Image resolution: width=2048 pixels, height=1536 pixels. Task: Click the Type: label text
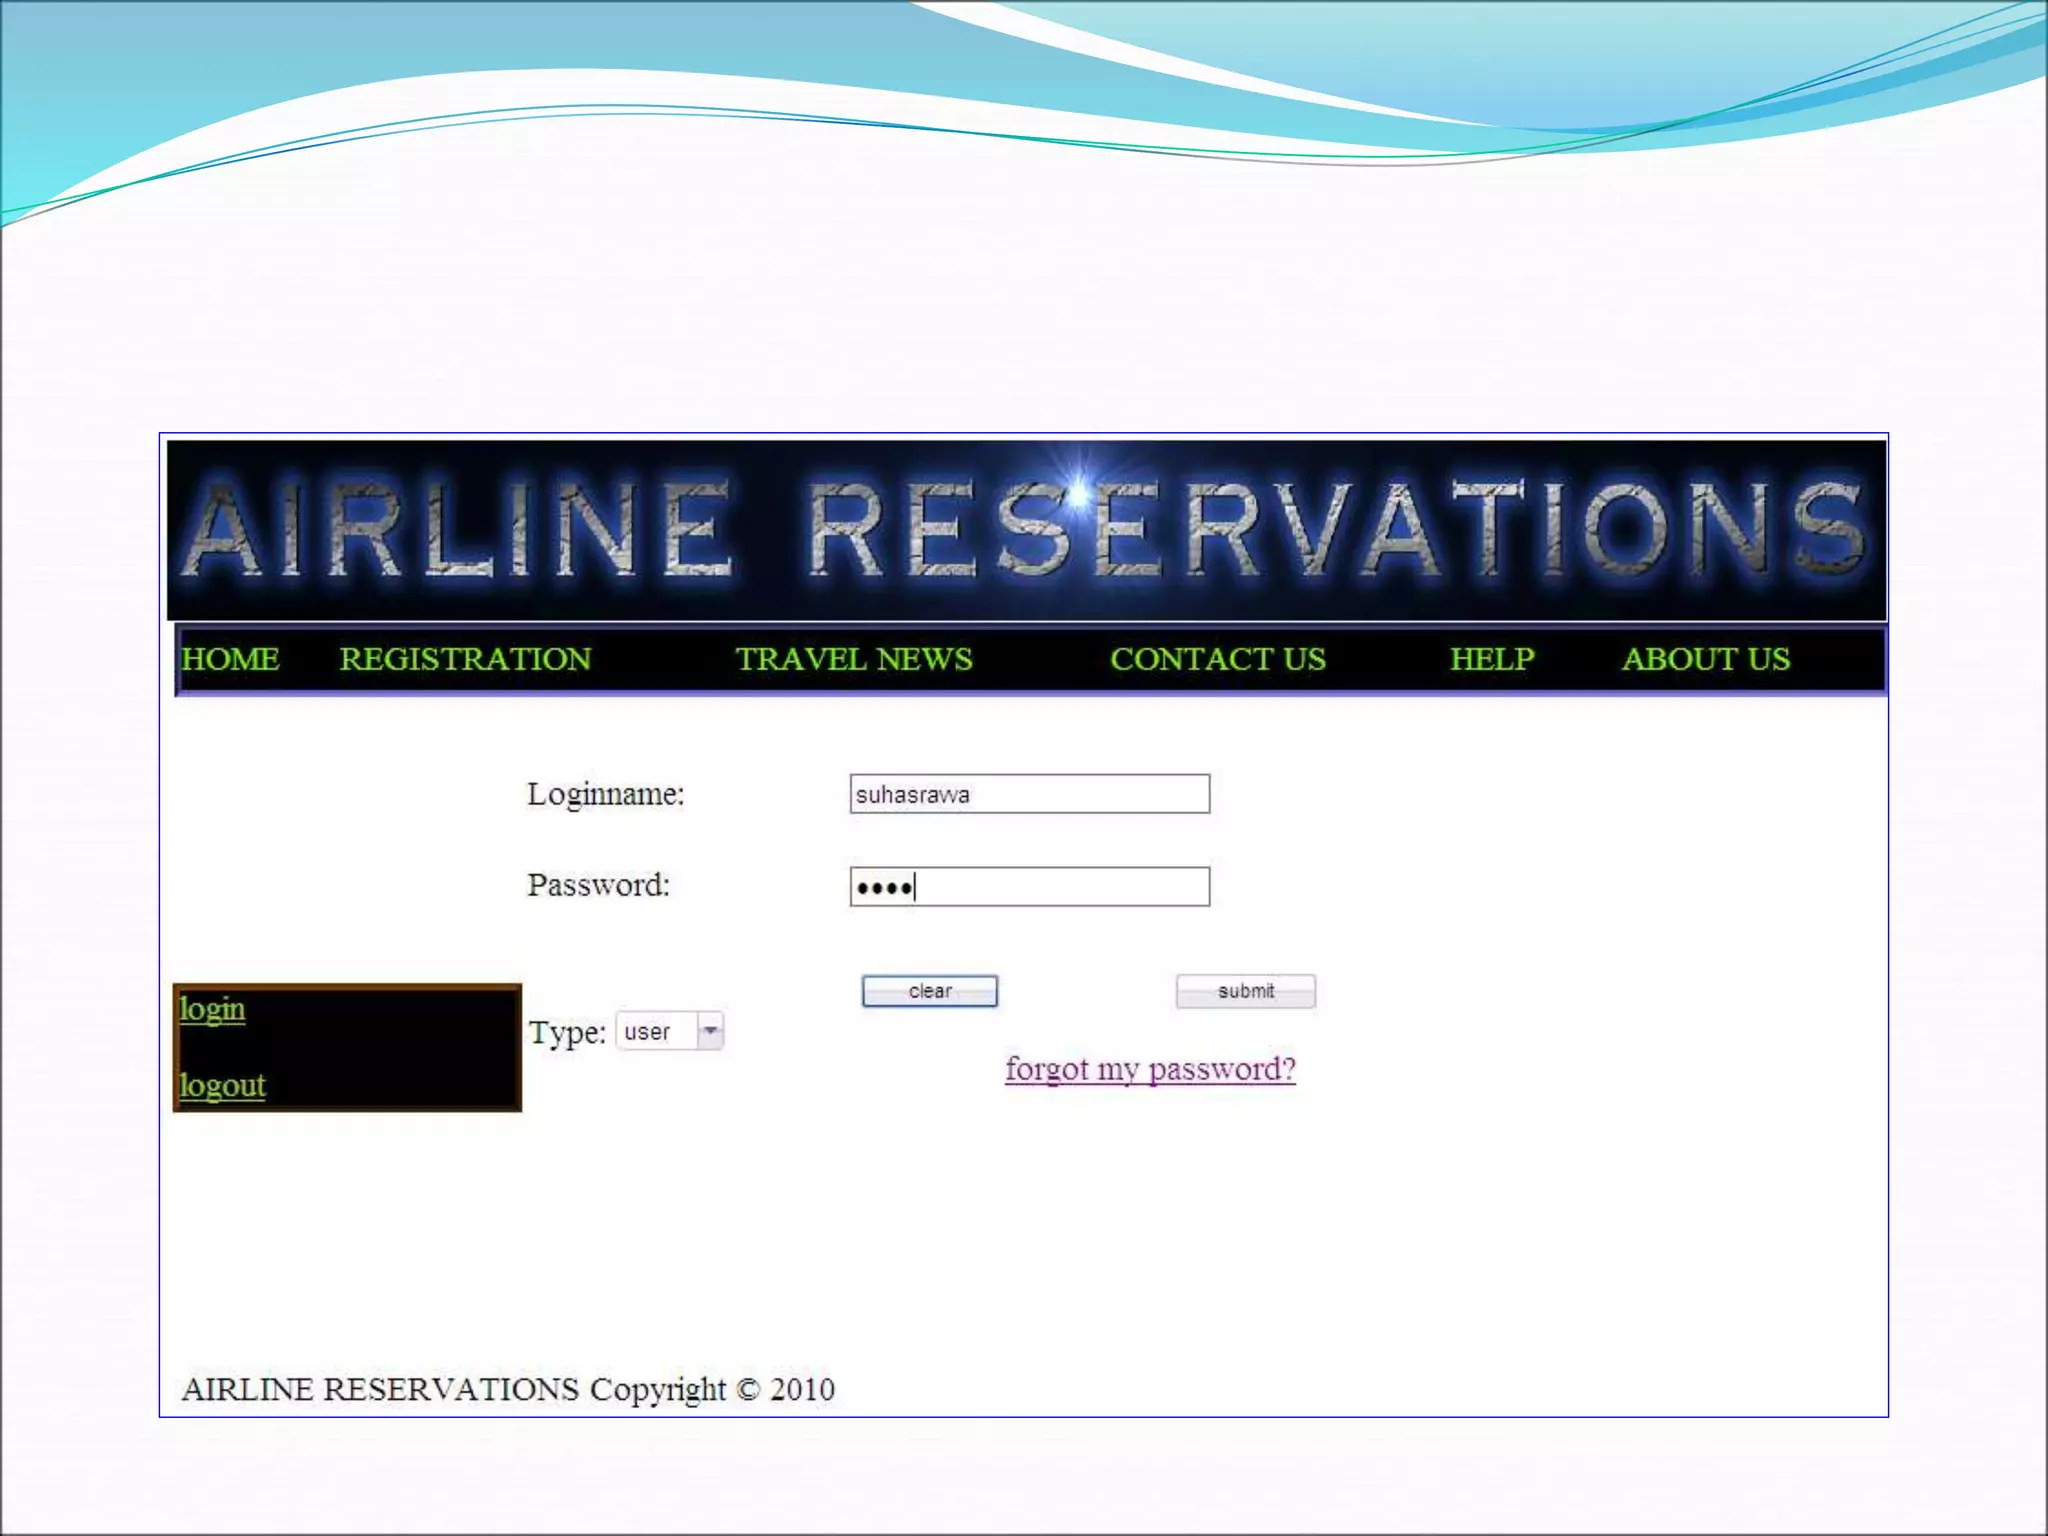(x=567, y=1032)
